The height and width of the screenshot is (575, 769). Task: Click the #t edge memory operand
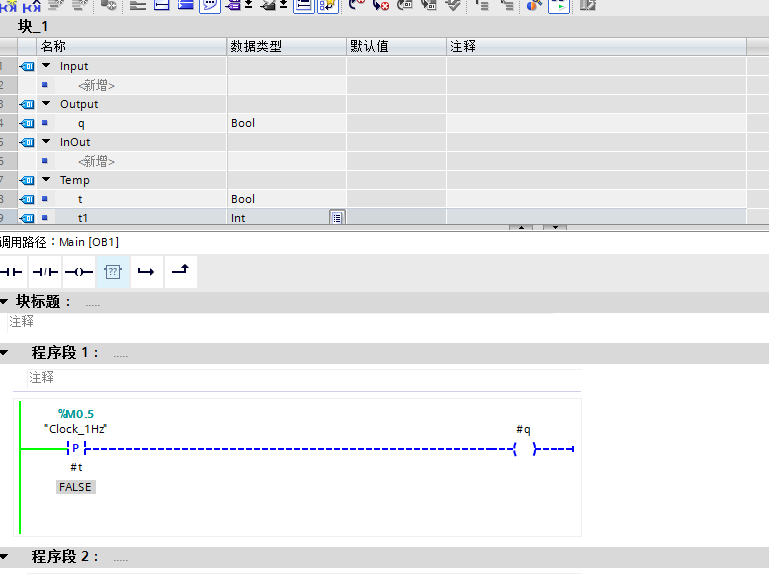coord(76,467)
